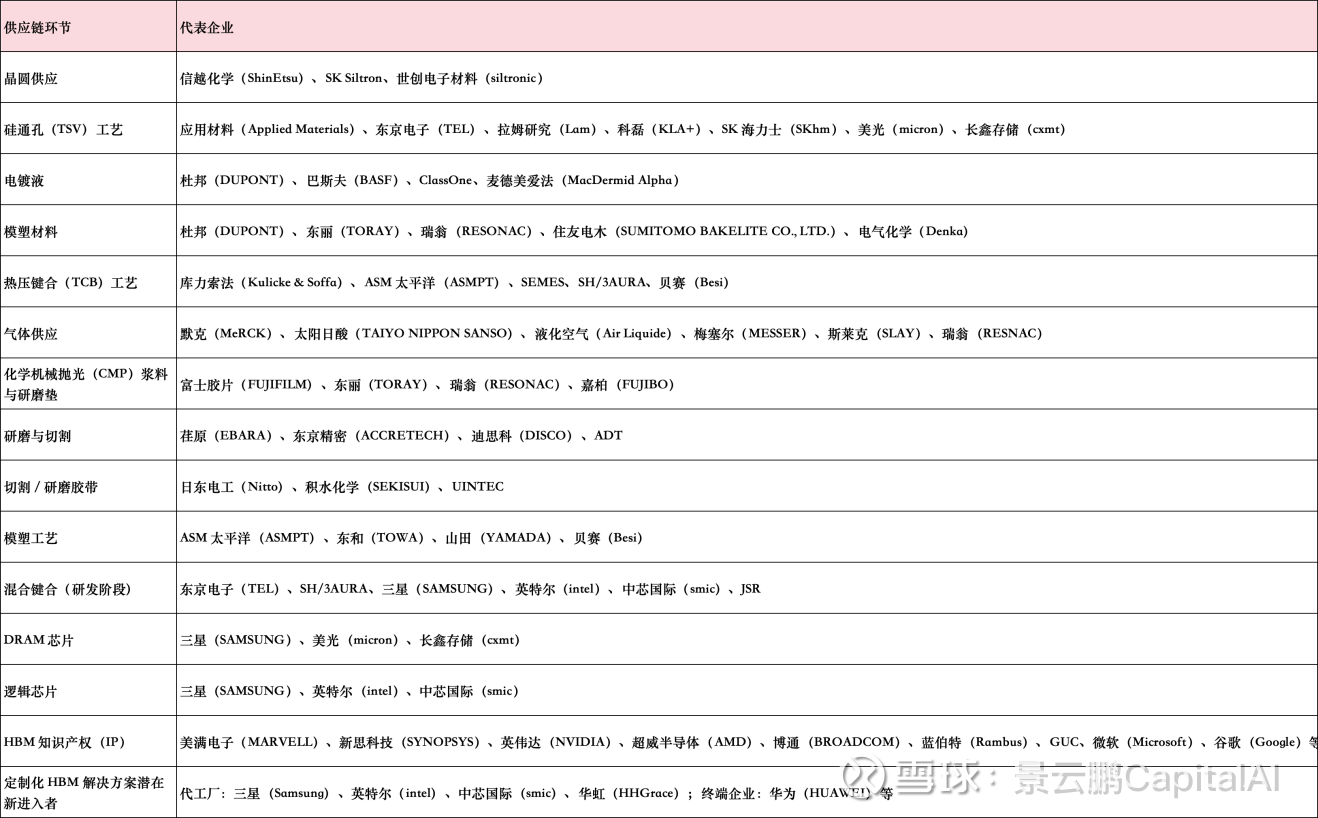Select the company "巴斯夫（BASF）"
Image resolution: width=1318 pixels, height=818 pixels.
(353, 180)
